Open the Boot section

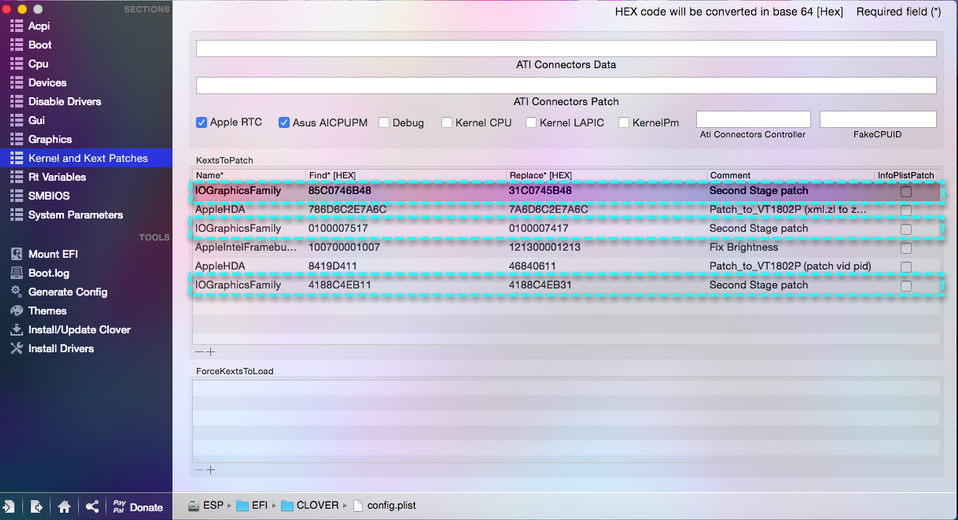40,45
